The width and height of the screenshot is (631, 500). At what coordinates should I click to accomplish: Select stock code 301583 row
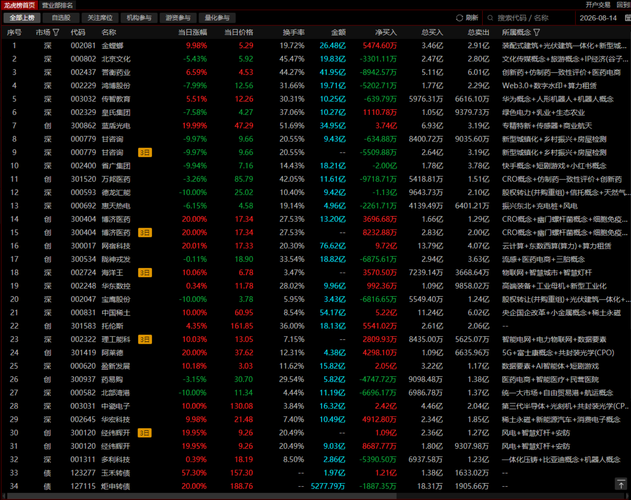tap(316, 326)
